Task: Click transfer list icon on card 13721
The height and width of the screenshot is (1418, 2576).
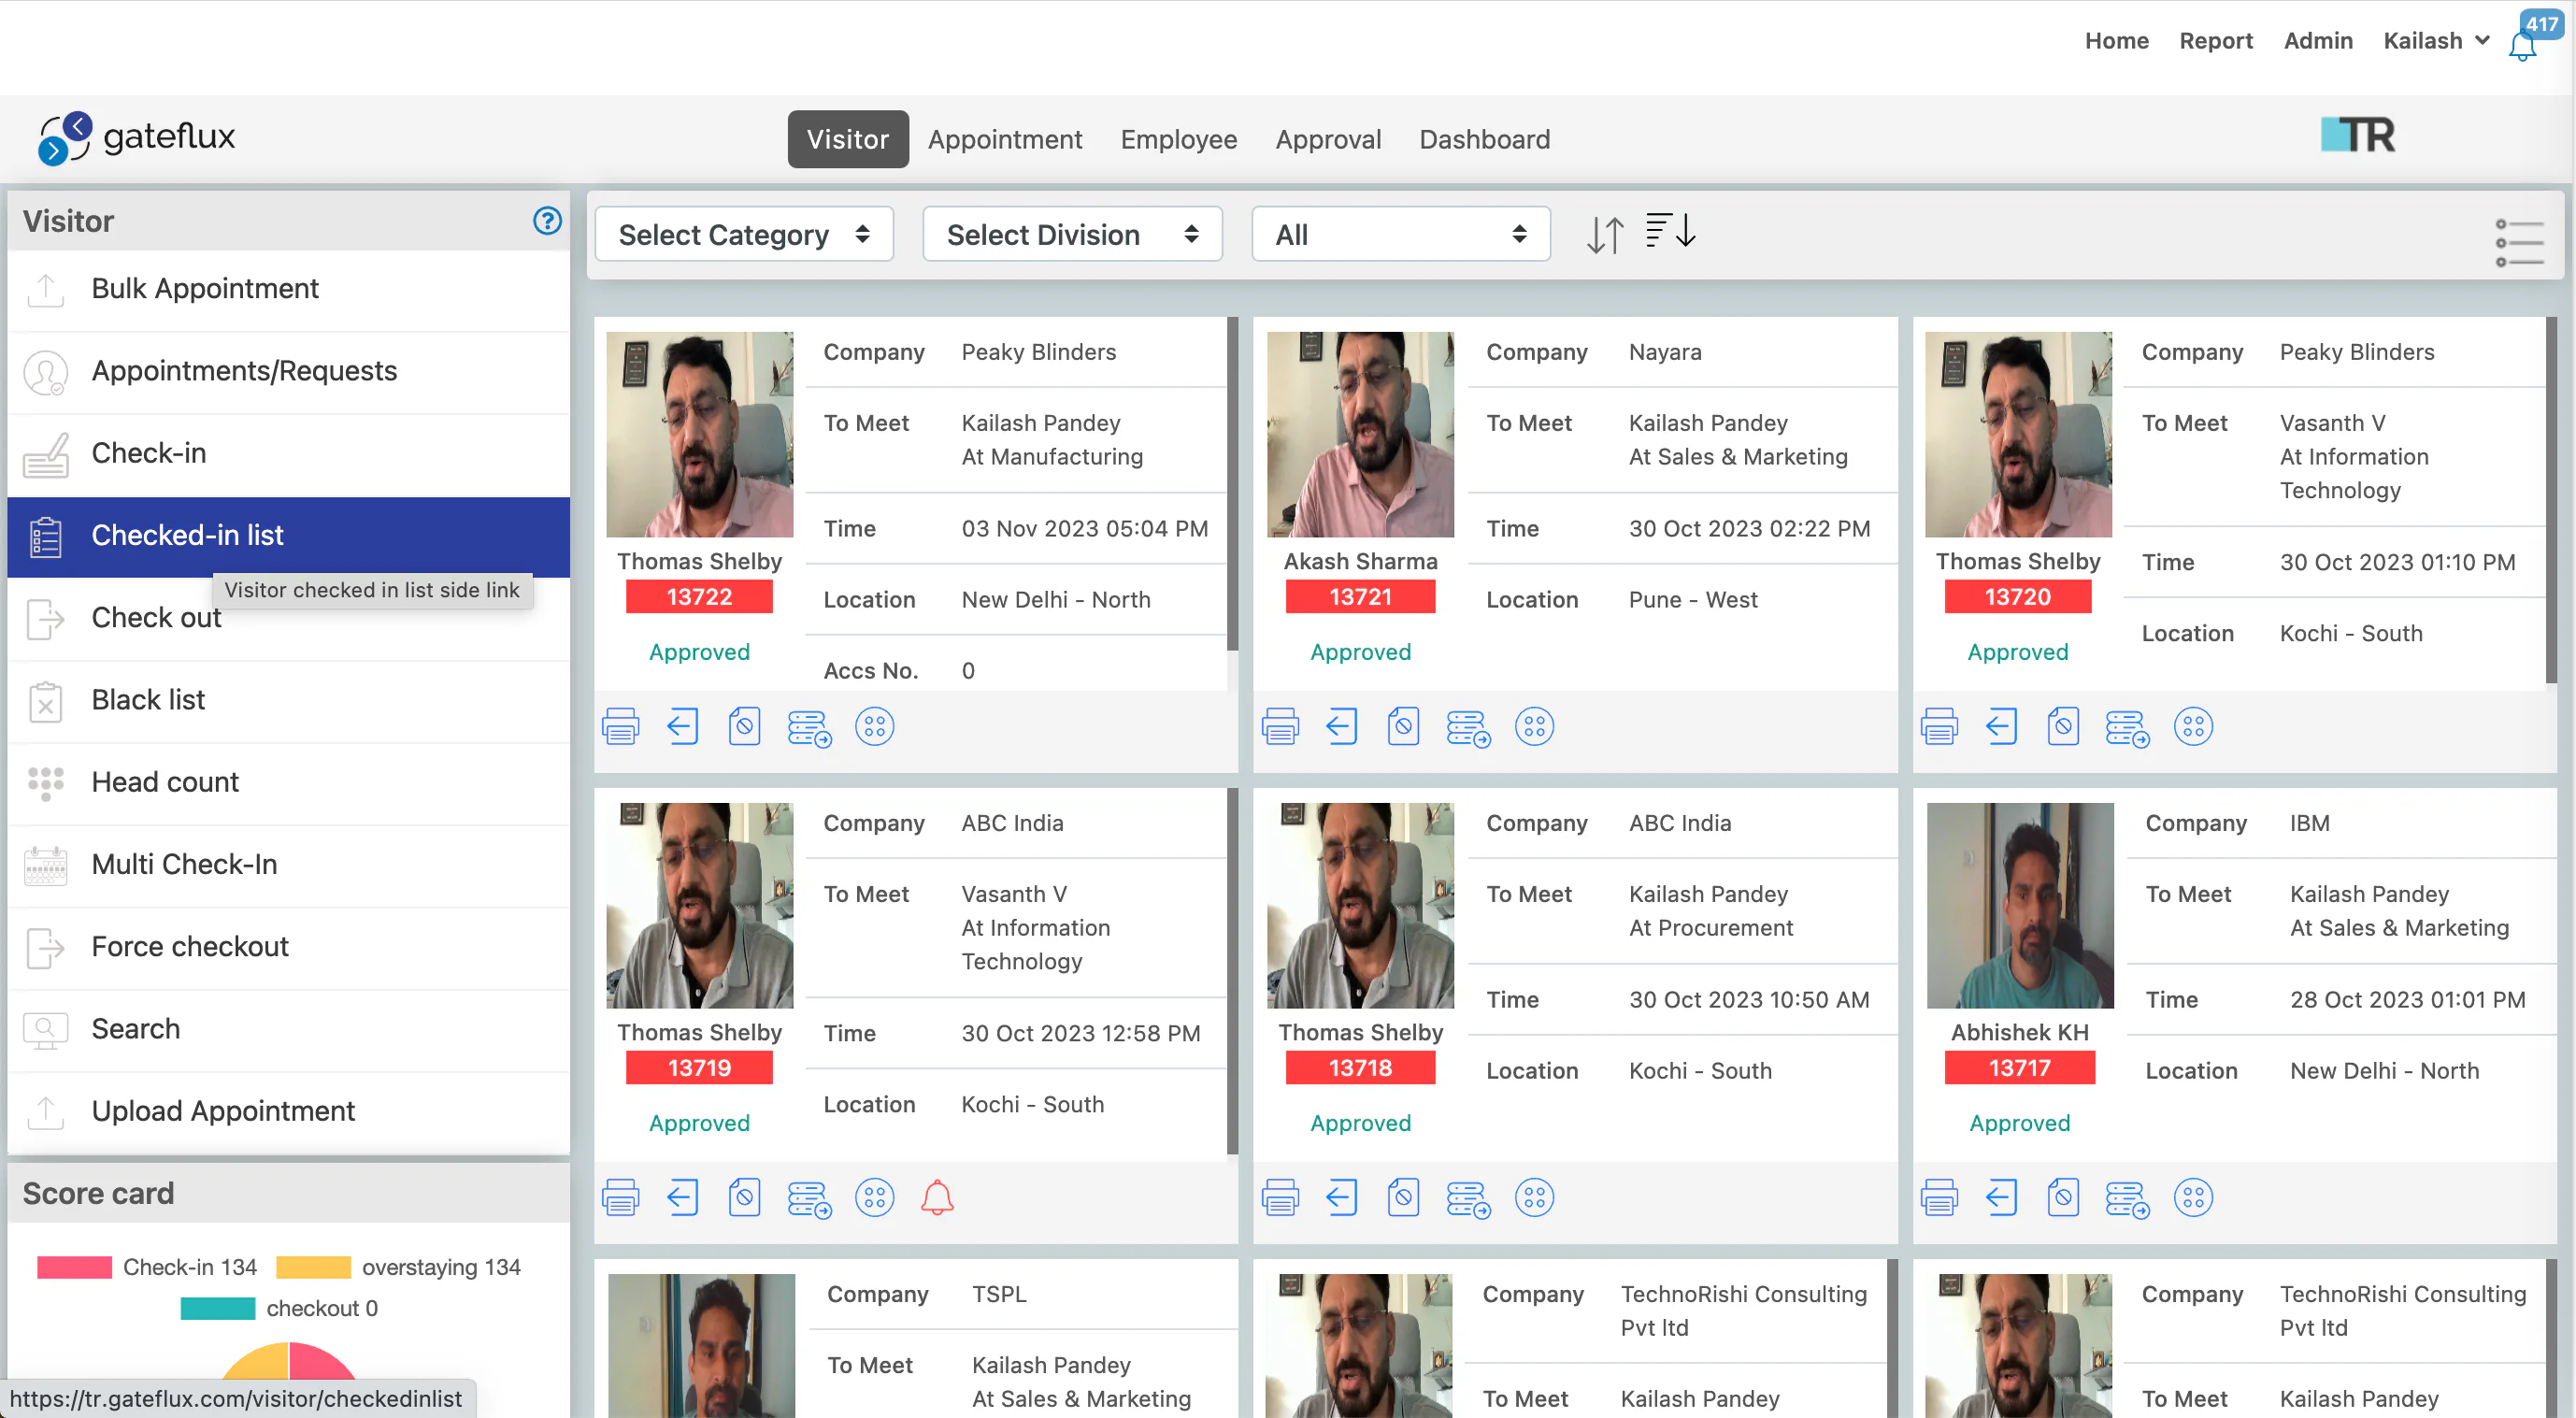Action: [x=1468, y=727]
